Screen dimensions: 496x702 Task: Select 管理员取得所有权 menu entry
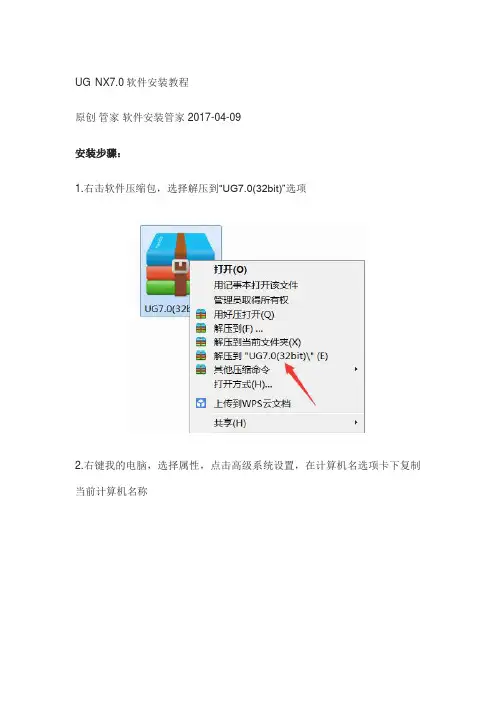pyautogui.click(x=251, y=300)
